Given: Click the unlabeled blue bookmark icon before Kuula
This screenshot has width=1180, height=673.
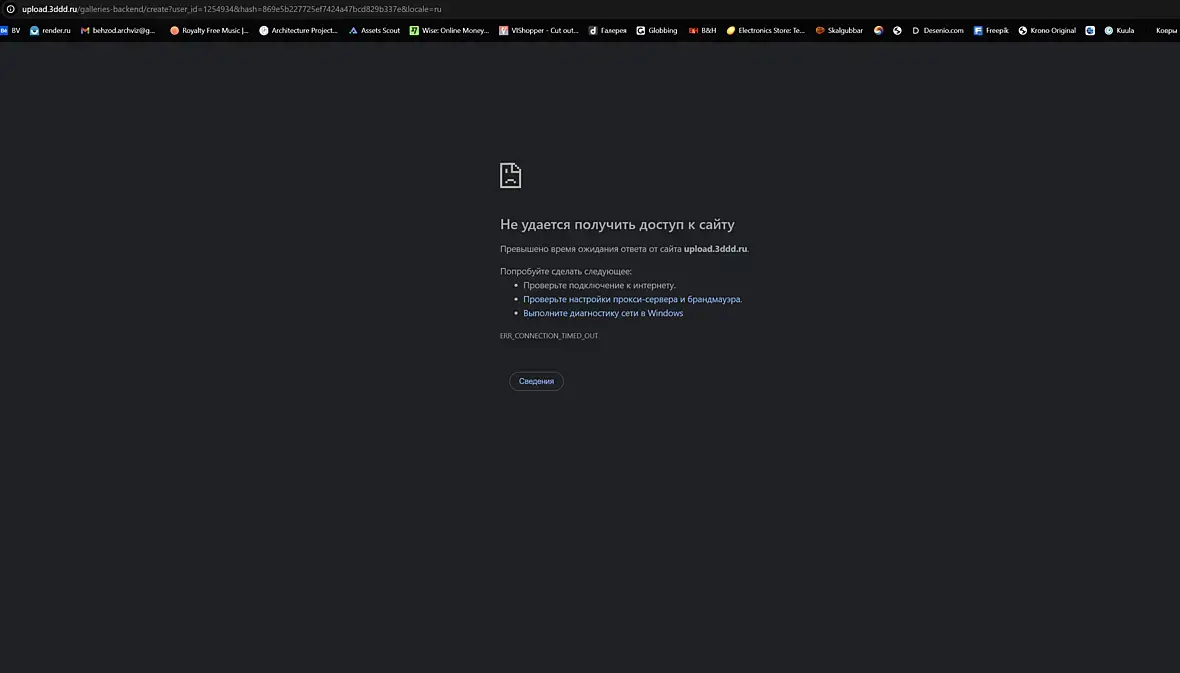Looking at the screenshot, I should [1090, 31].
